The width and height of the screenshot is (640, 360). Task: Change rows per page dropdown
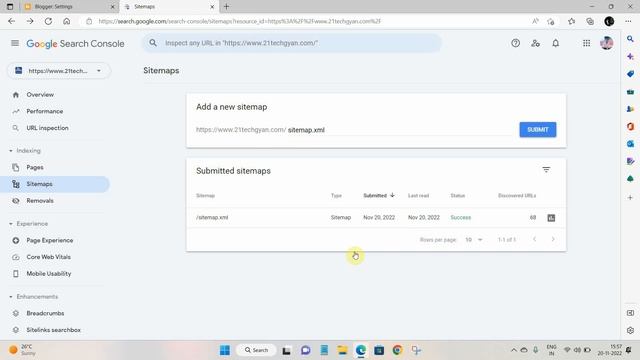pos(474,240)
